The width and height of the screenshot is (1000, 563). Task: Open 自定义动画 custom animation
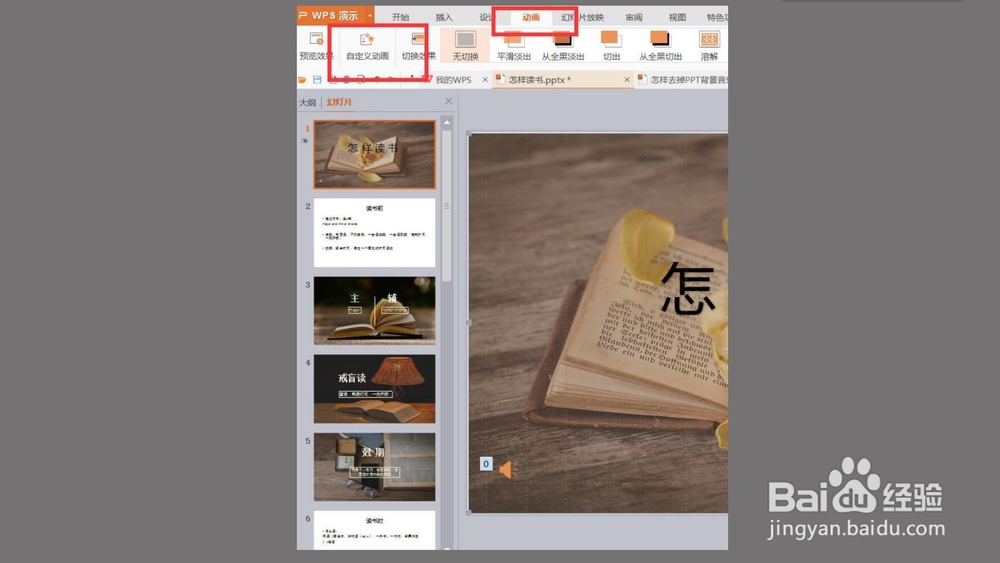coord(367,46)
